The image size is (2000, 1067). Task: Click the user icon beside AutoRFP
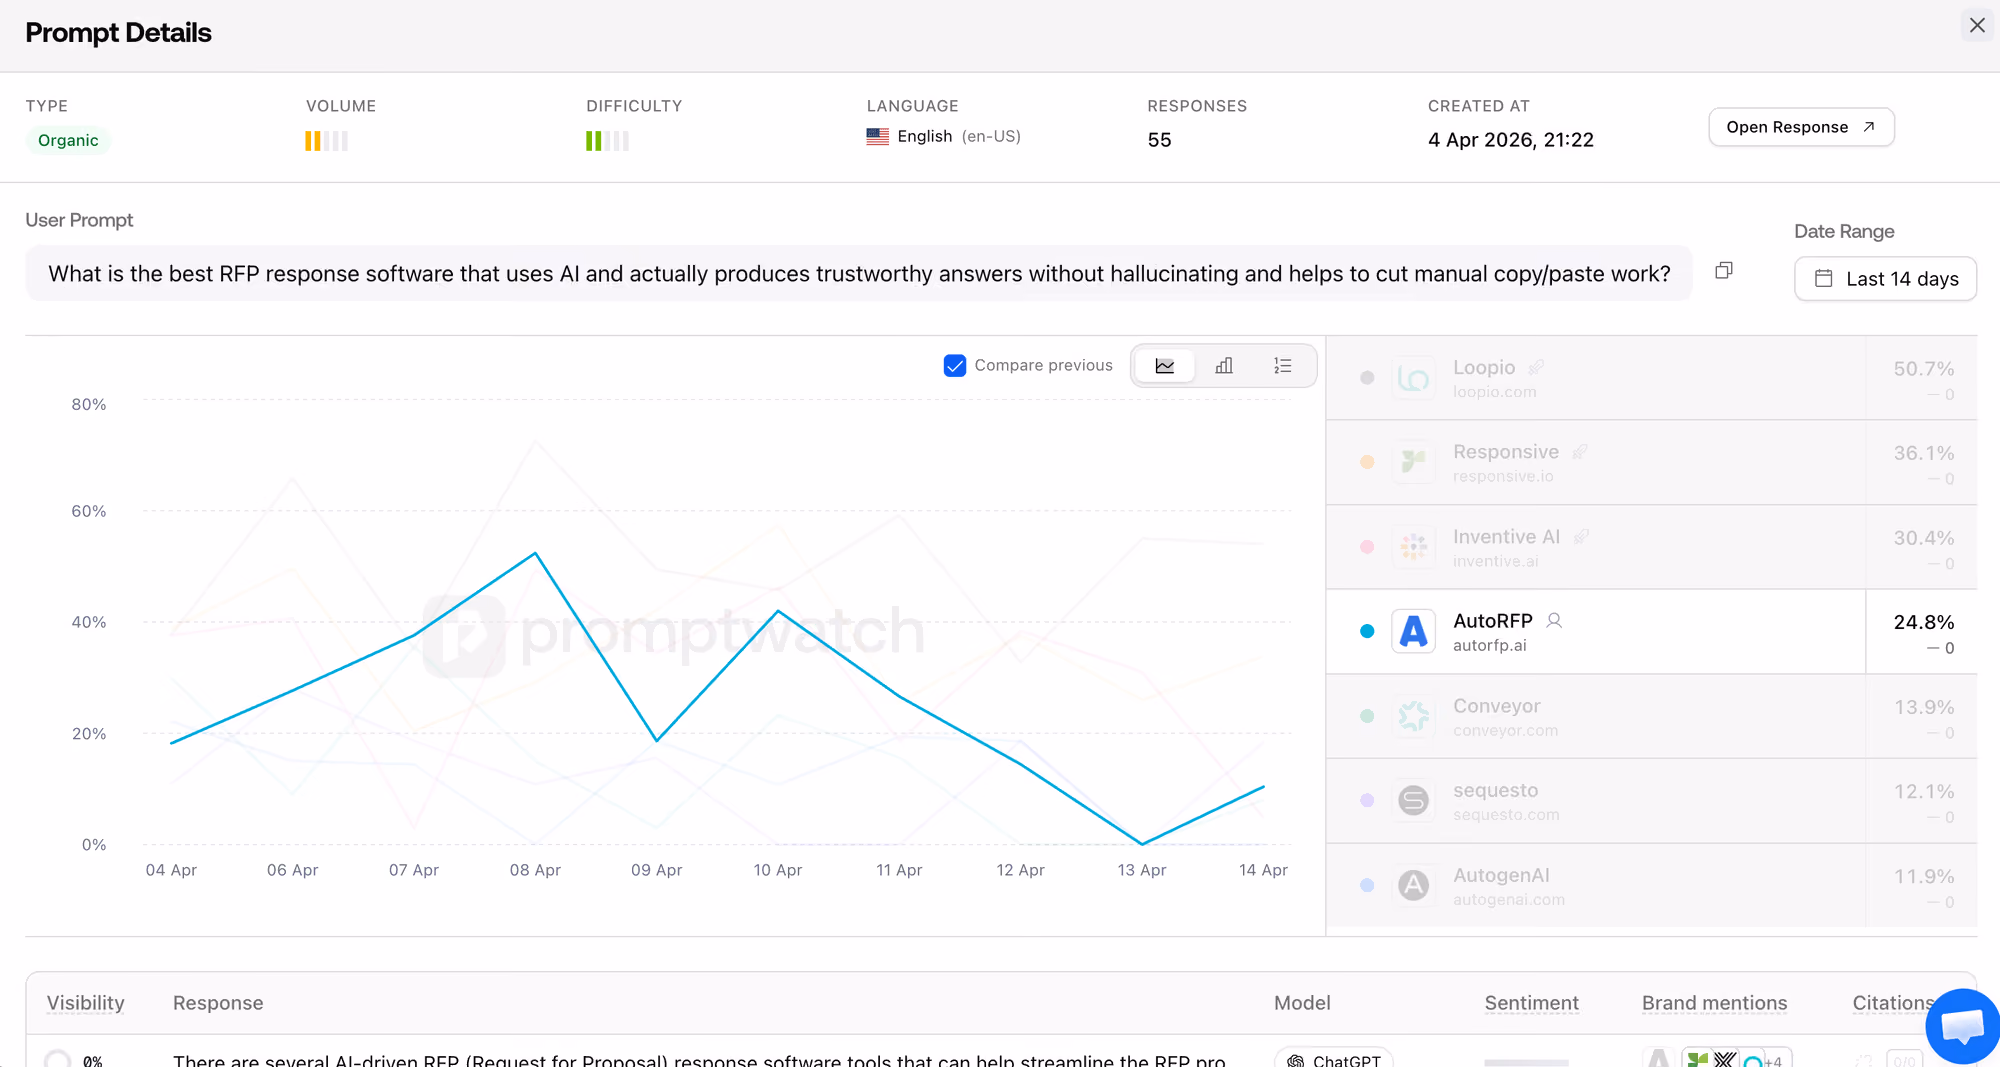tap(1554, 621)
